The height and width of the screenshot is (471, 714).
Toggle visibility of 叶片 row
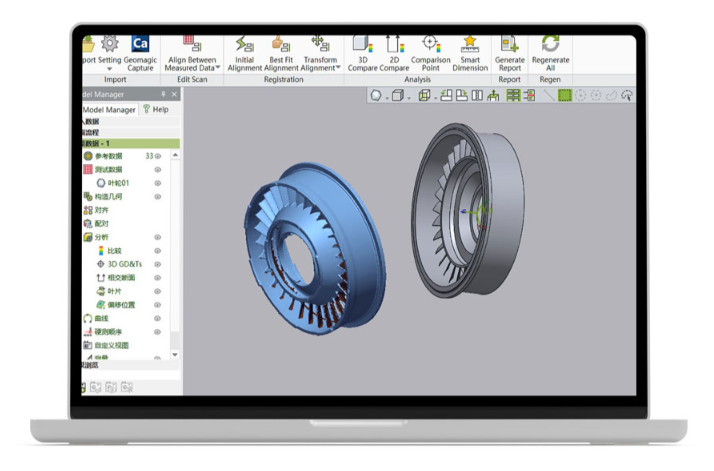158,292
